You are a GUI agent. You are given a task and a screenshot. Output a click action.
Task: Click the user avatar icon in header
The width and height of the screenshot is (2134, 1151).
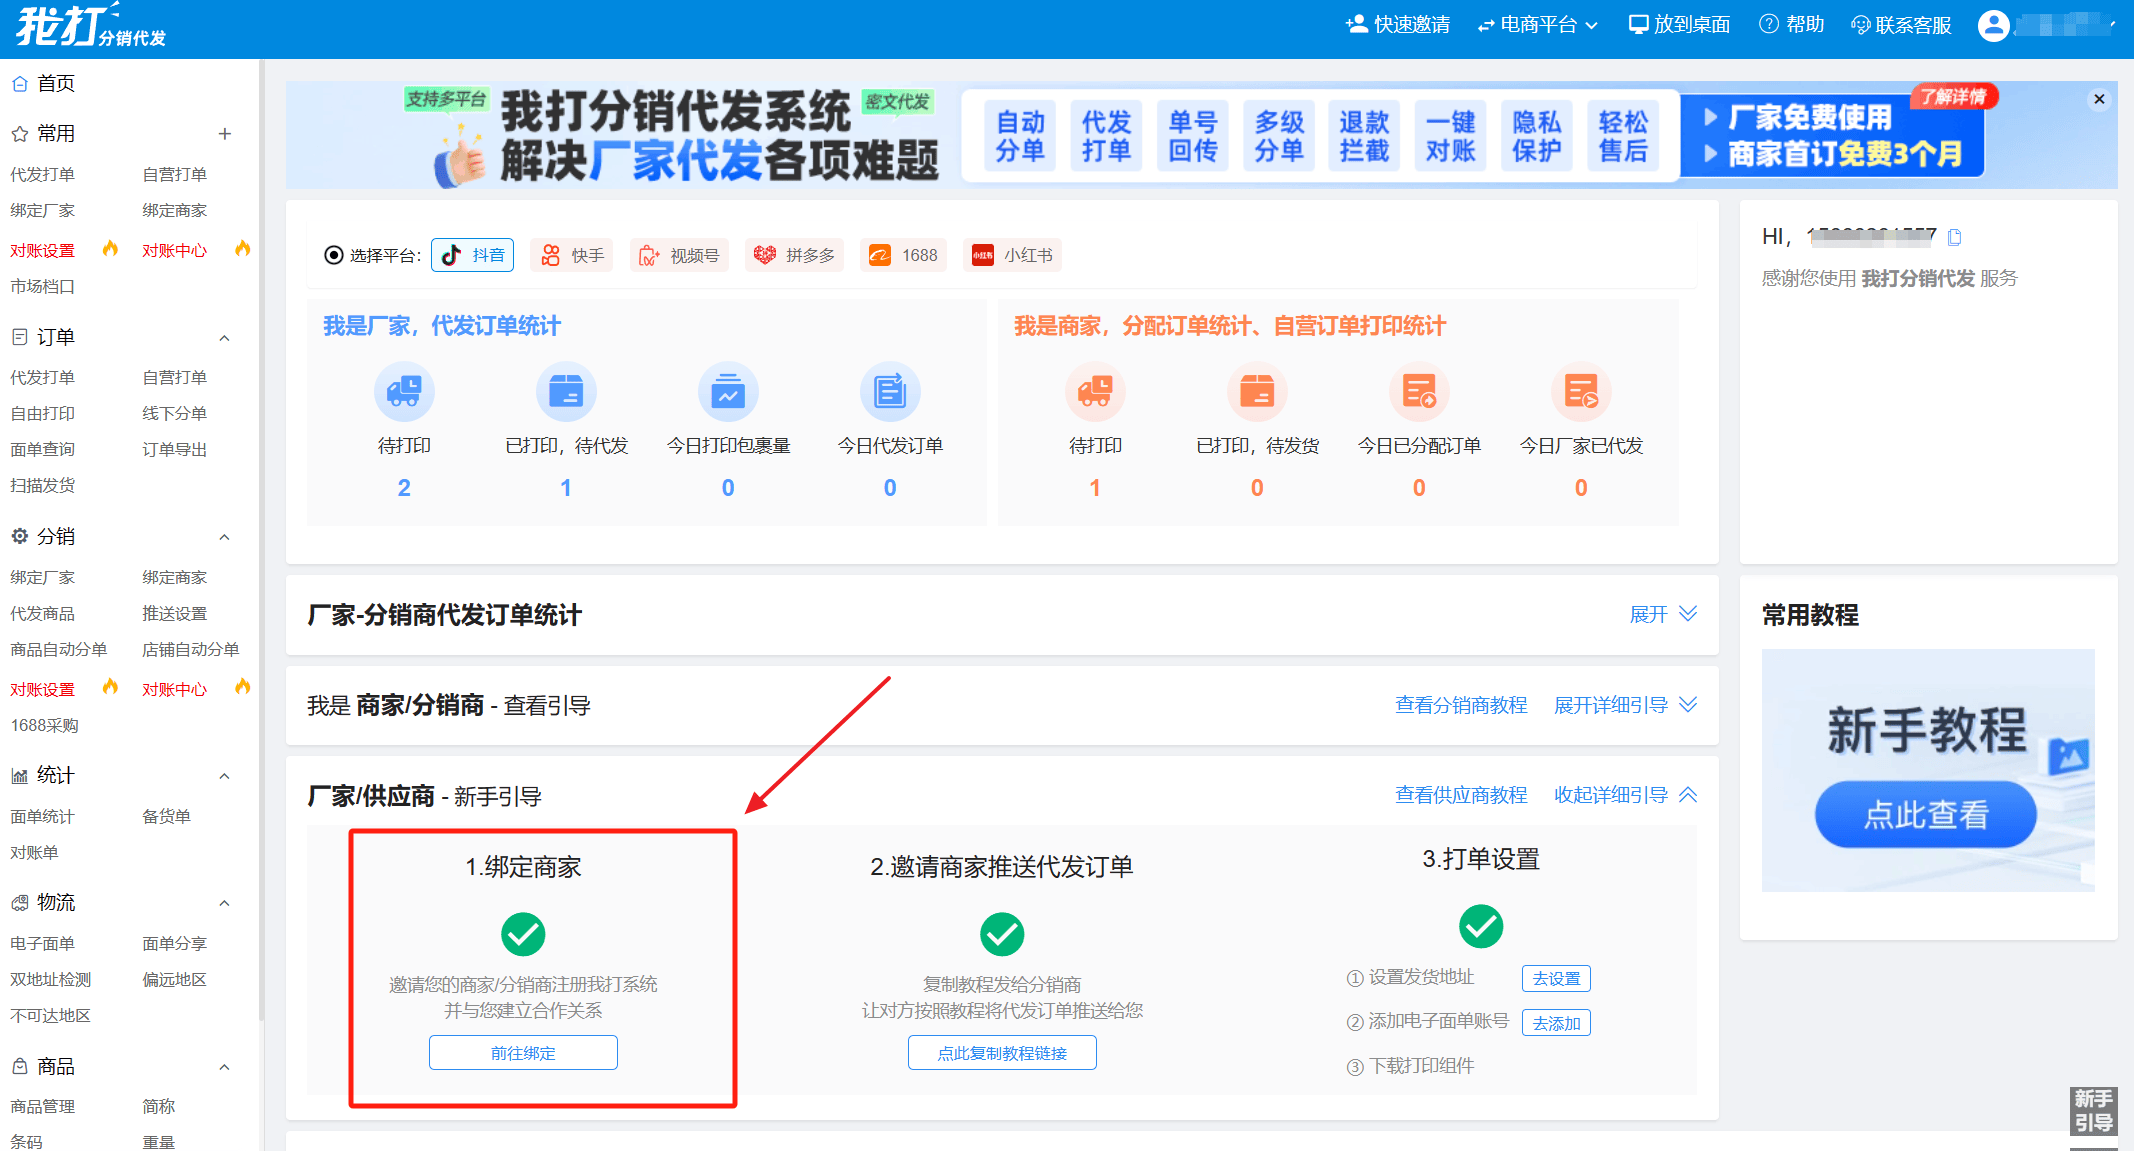tap(1993, 25)
